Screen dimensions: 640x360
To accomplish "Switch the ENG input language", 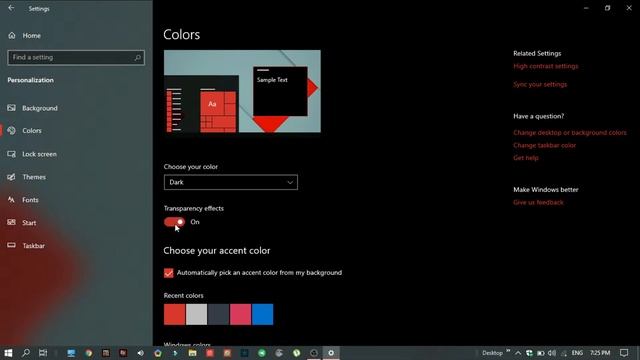I will pyautogui.click(x=577, y=353).
